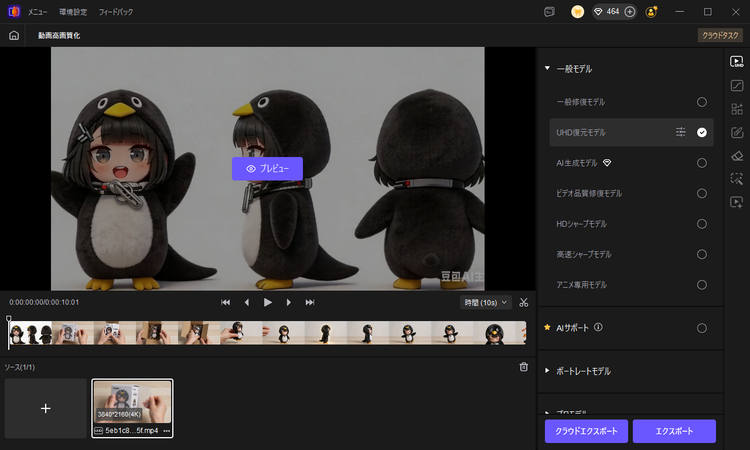The width and height of the screenshot is (750, 450).
Task: Click the クラウドエクスポート button
Action: pyautogui.click(x=586, y=431)
